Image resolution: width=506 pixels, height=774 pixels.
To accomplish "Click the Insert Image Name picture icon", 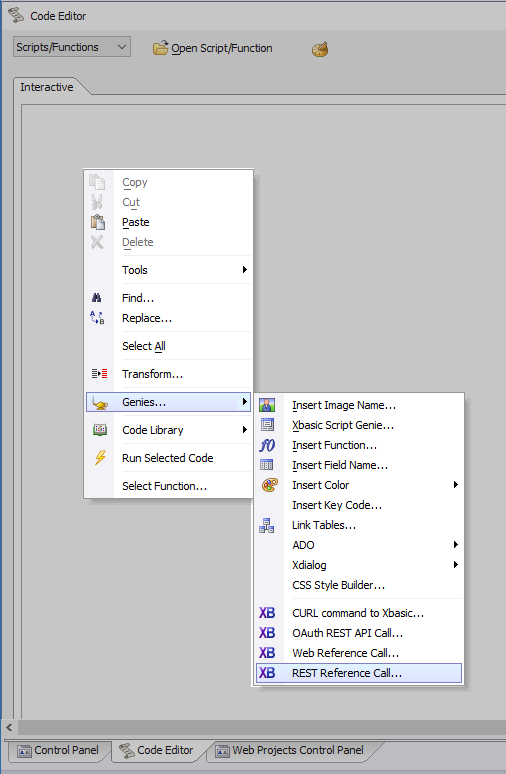I will click(267, 405).
